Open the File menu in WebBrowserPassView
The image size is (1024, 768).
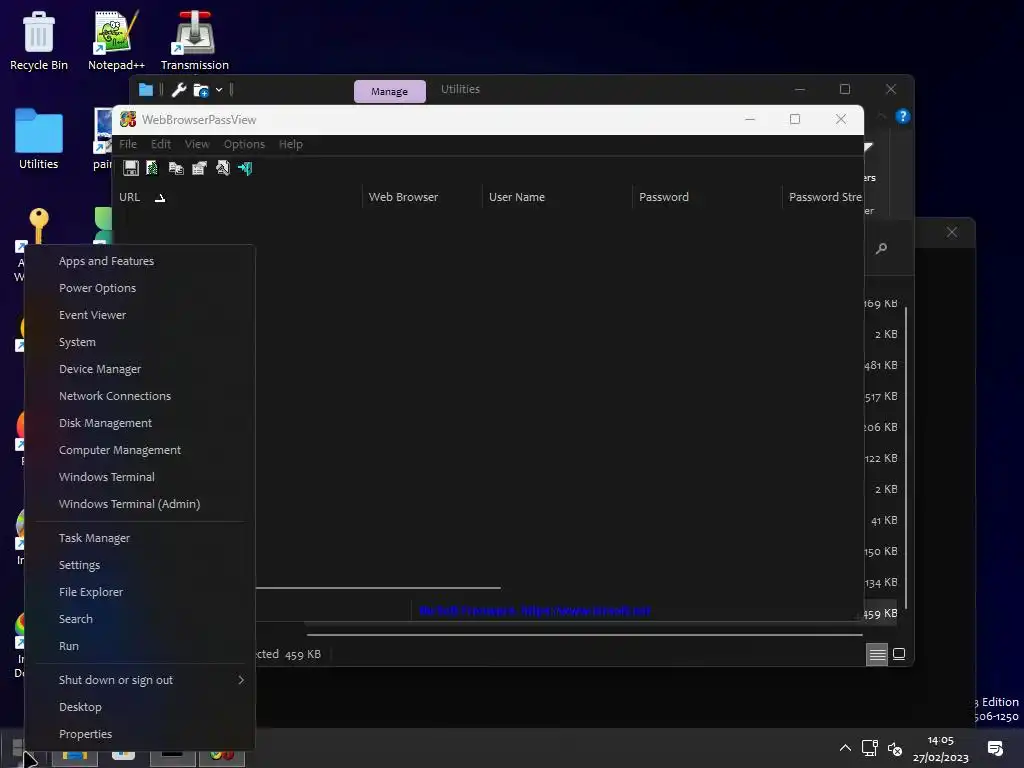pos(128,144)
